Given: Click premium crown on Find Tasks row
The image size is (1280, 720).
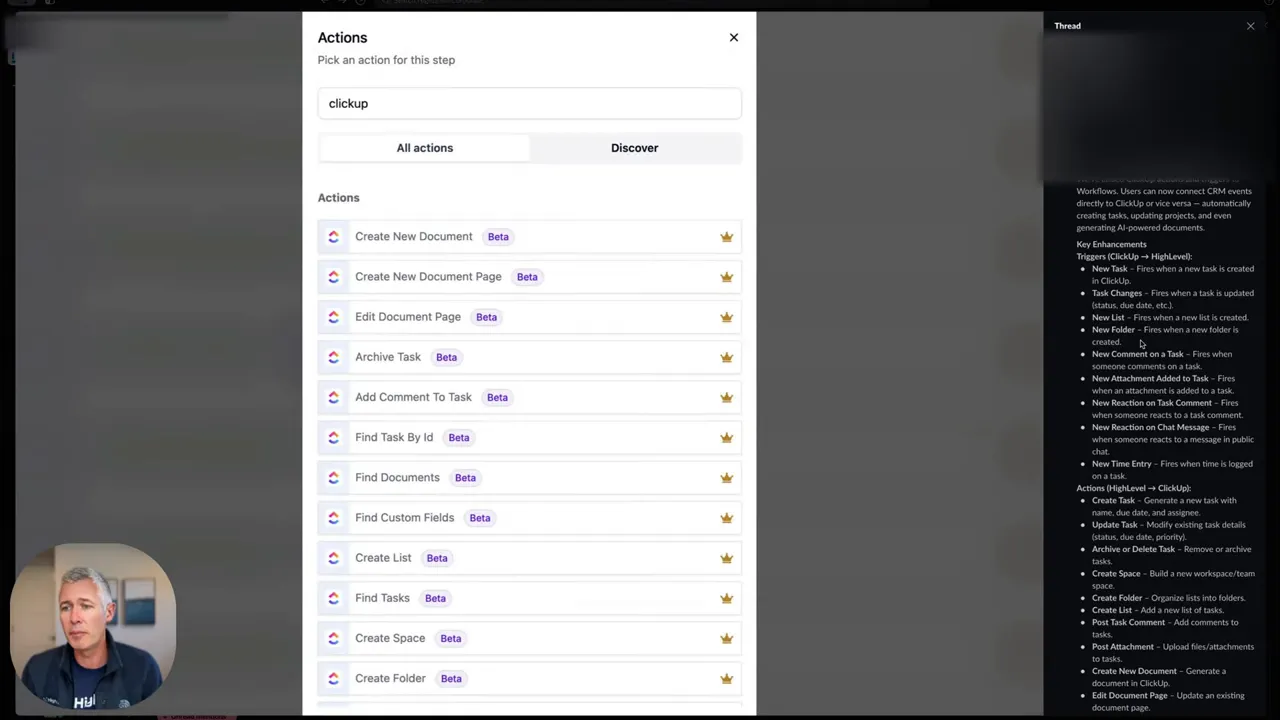Looking at the screenshot, I should tap(727, 598).
